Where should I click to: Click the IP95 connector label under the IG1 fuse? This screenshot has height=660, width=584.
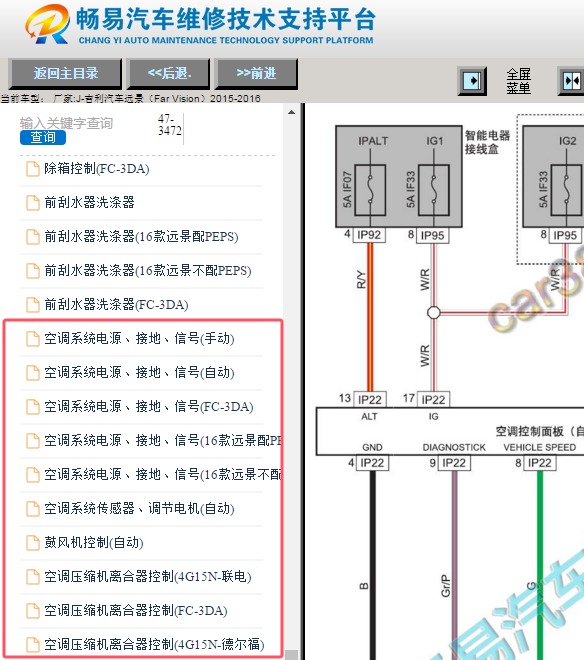432,235
